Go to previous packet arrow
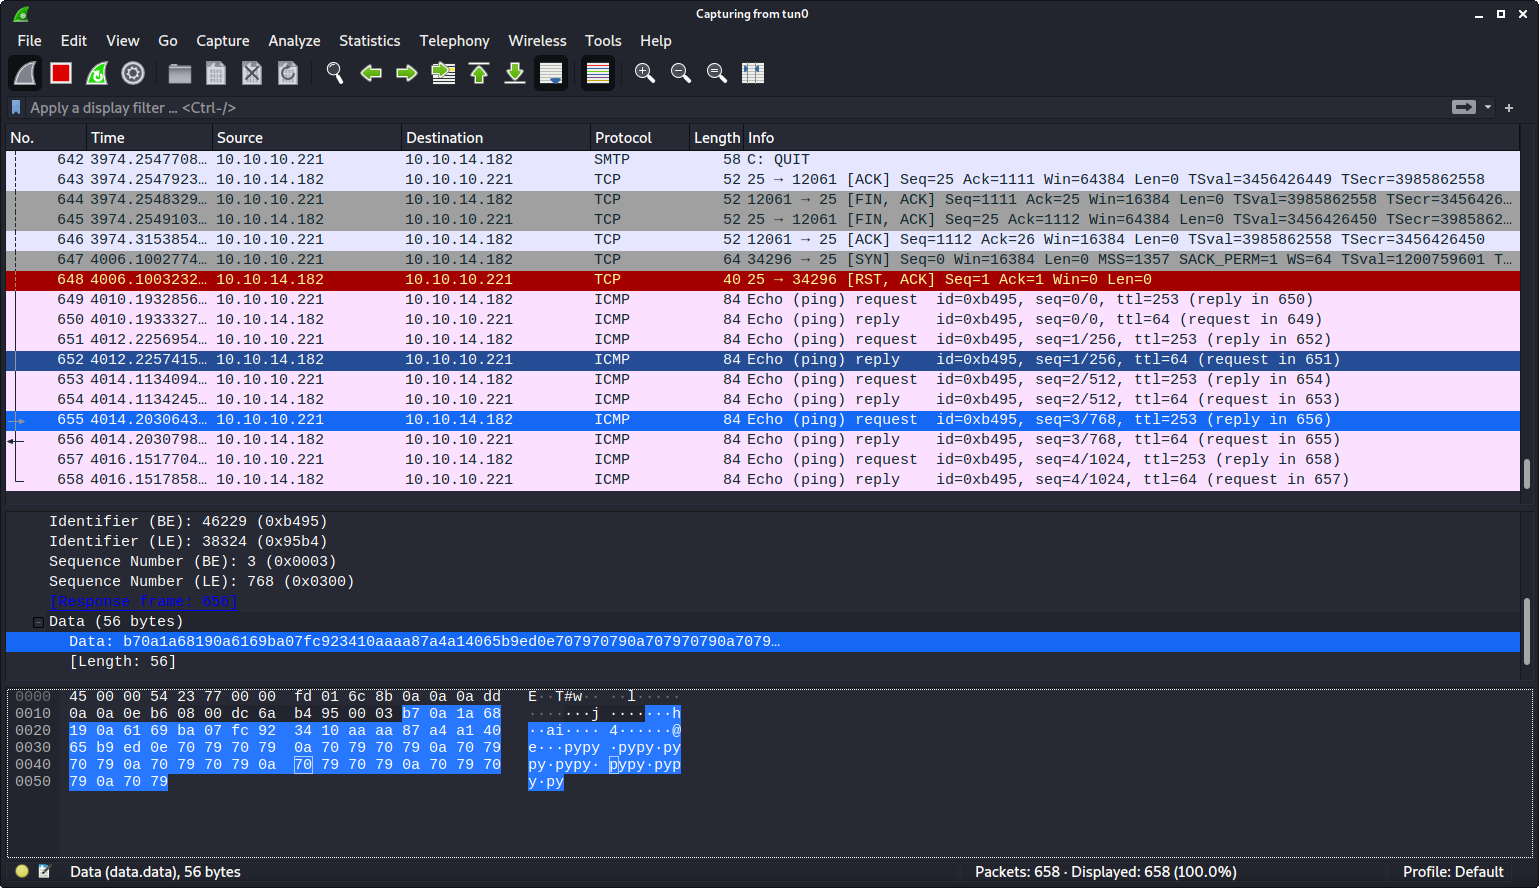 pos(371,73)
